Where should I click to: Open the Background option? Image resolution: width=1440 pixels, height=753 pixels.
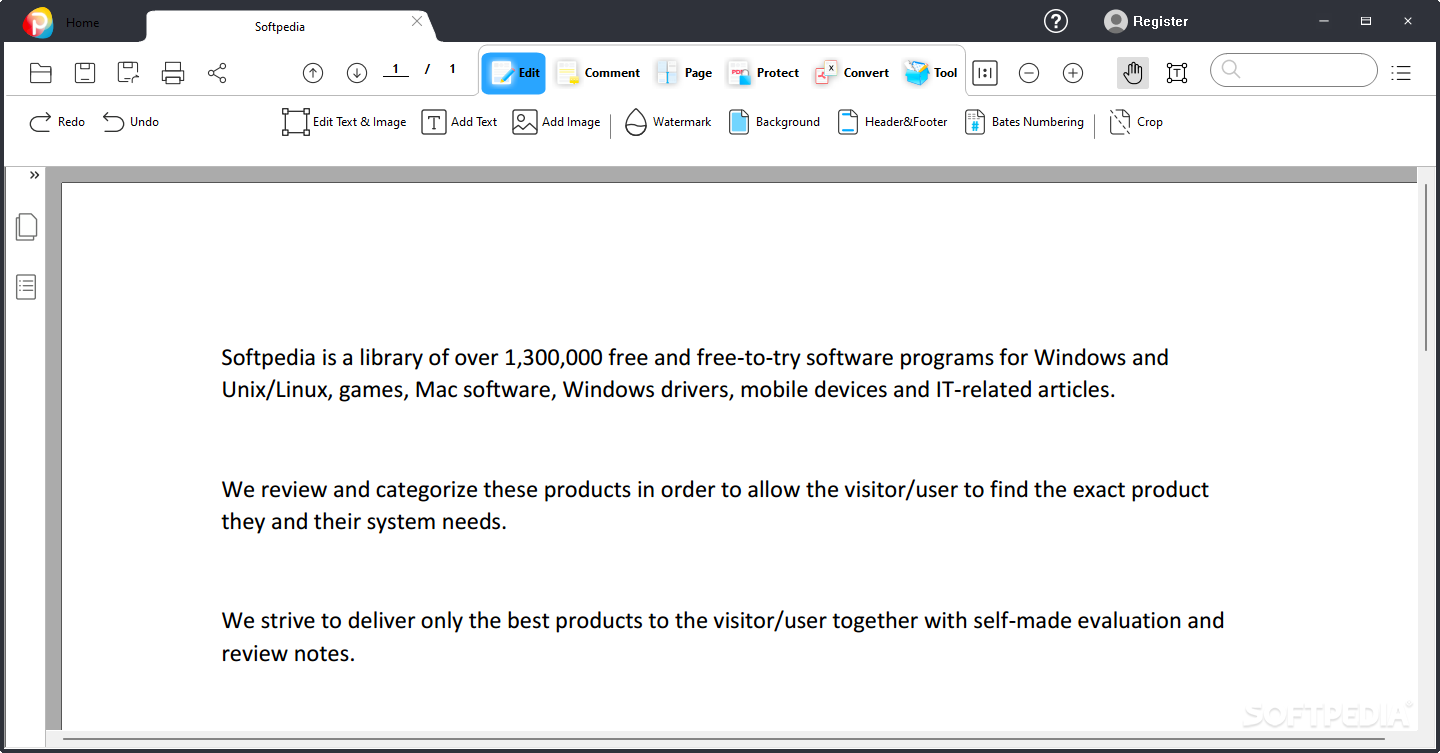point(774,122)
